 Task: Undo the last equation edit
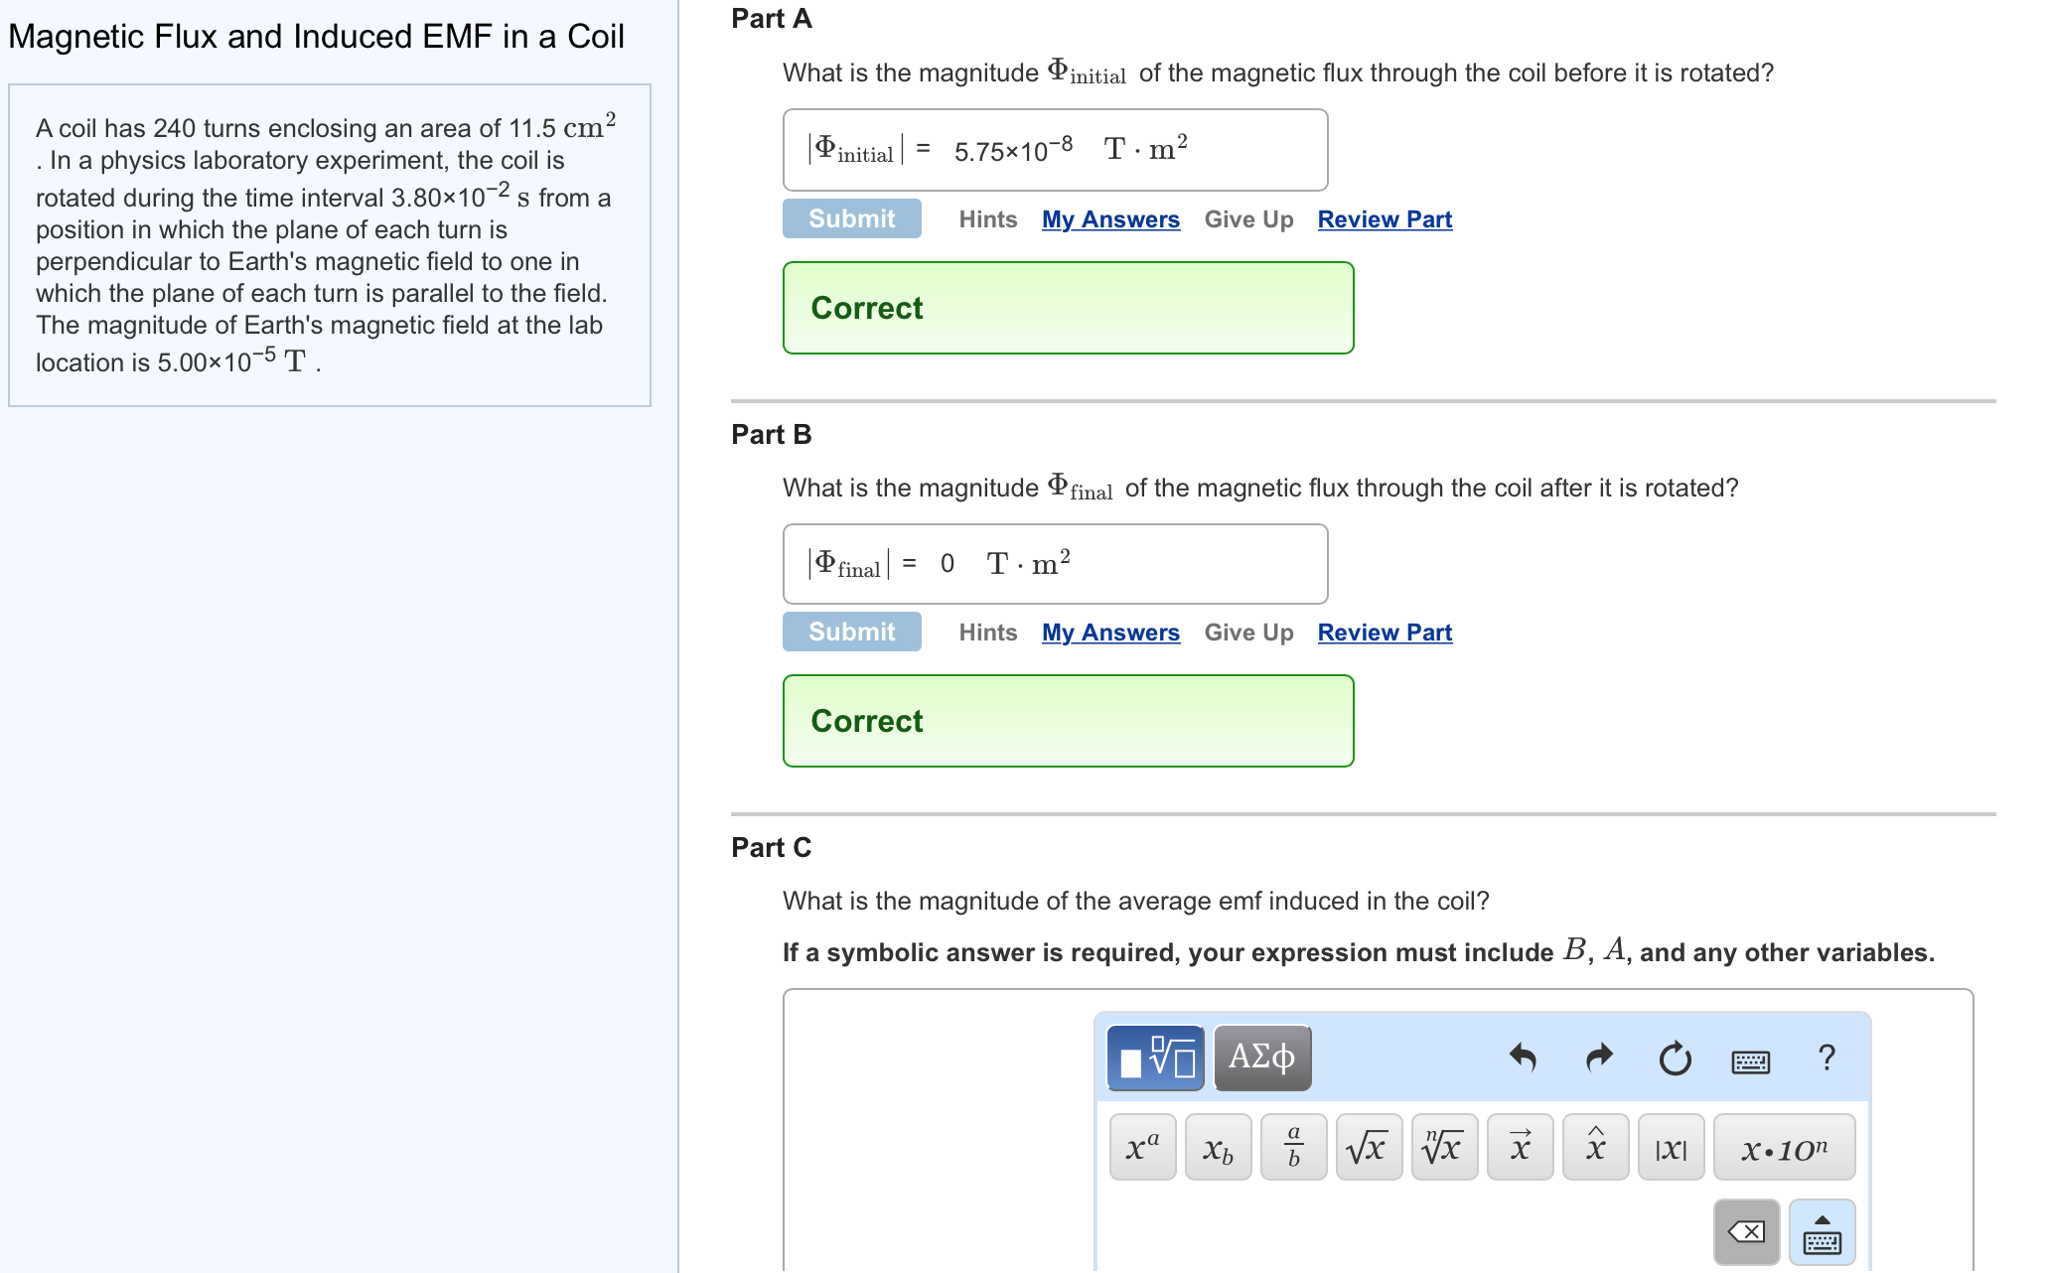(1522, 1059)
